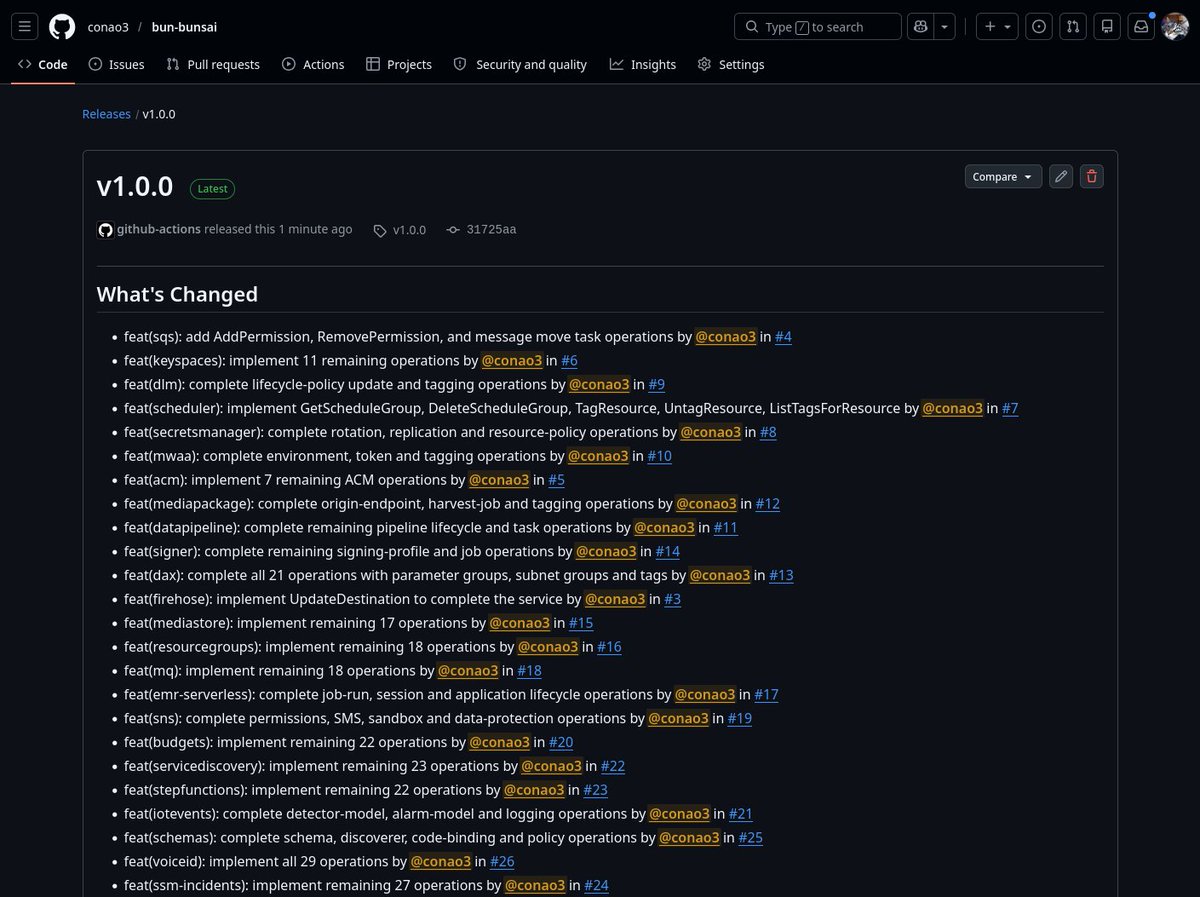1200x897 pixels.
Task: Open pull request #17 for emr-serverless
Action: [766, 694]
